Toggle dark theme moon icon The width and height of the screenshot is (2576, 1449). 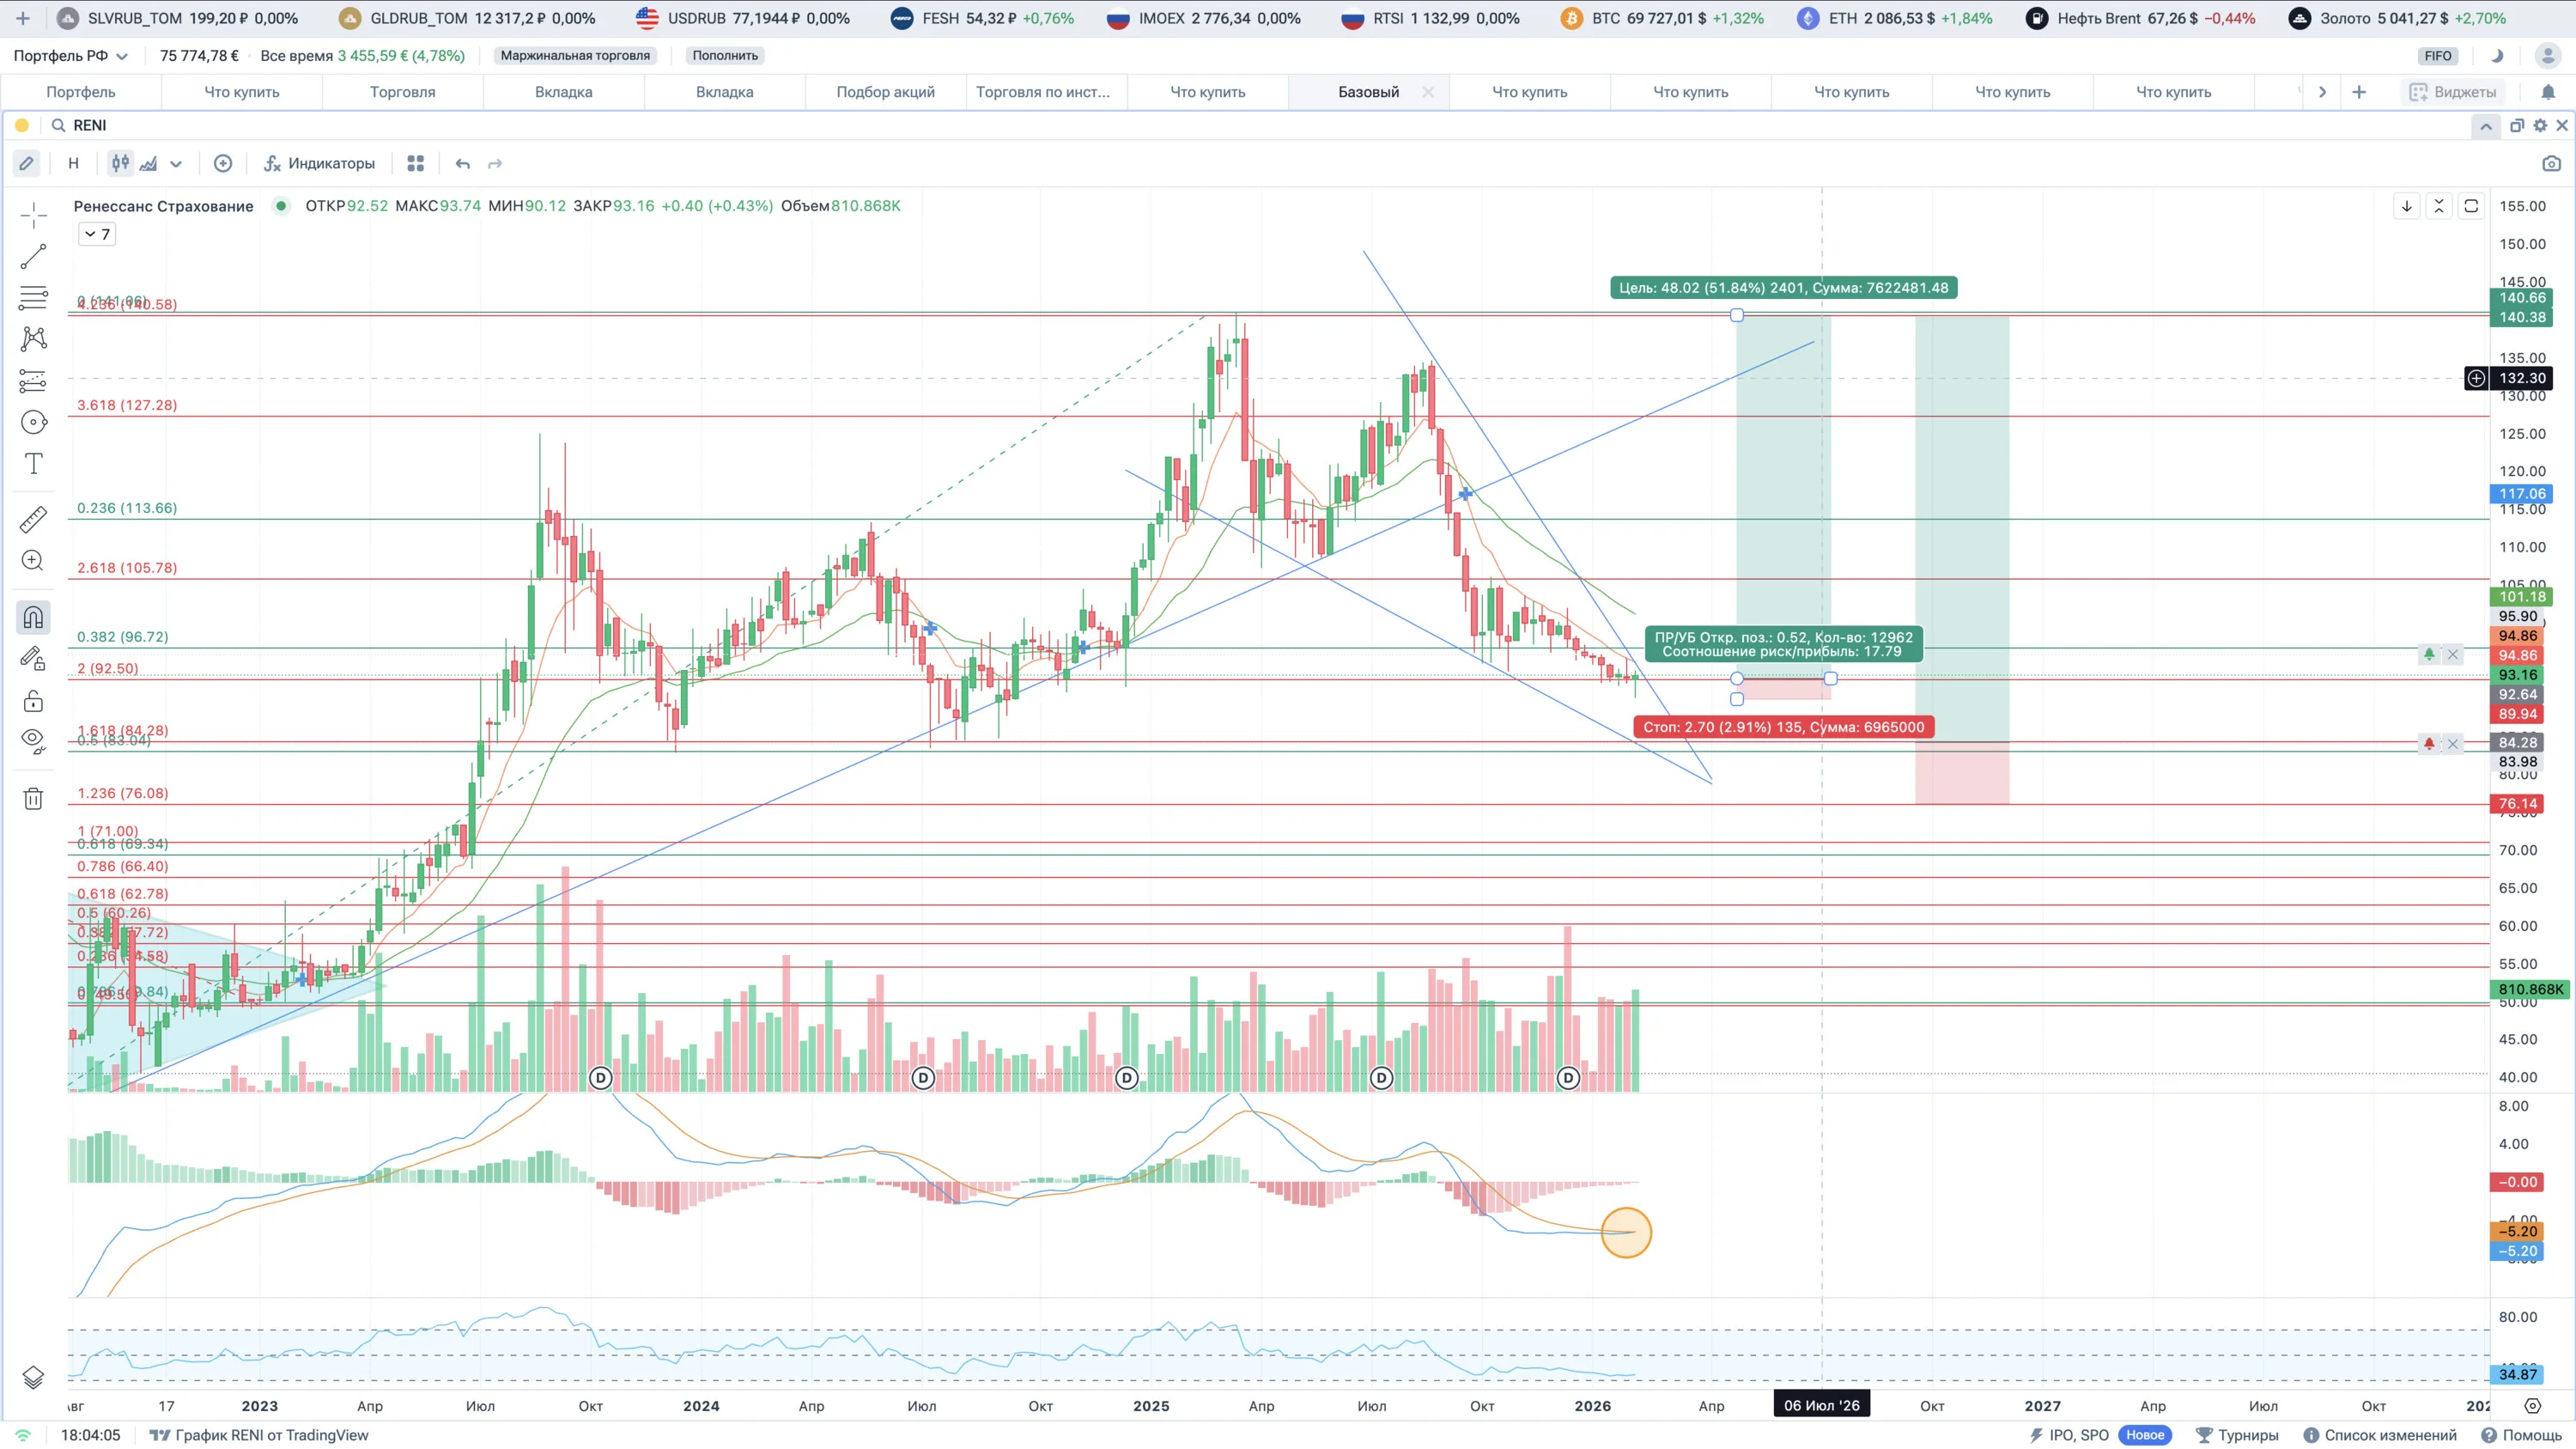point(2497,56)
